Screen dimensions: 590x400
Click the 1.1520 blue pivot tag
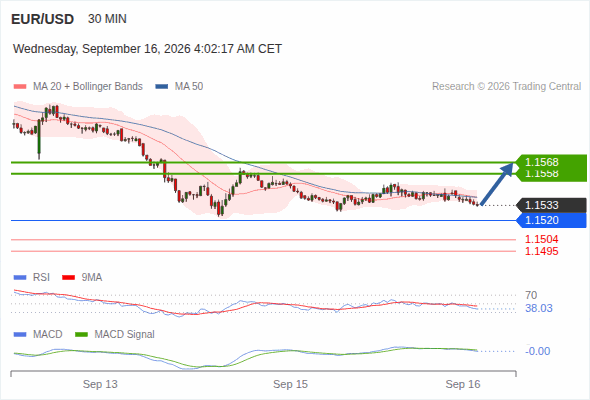click(x=552, y=220)
